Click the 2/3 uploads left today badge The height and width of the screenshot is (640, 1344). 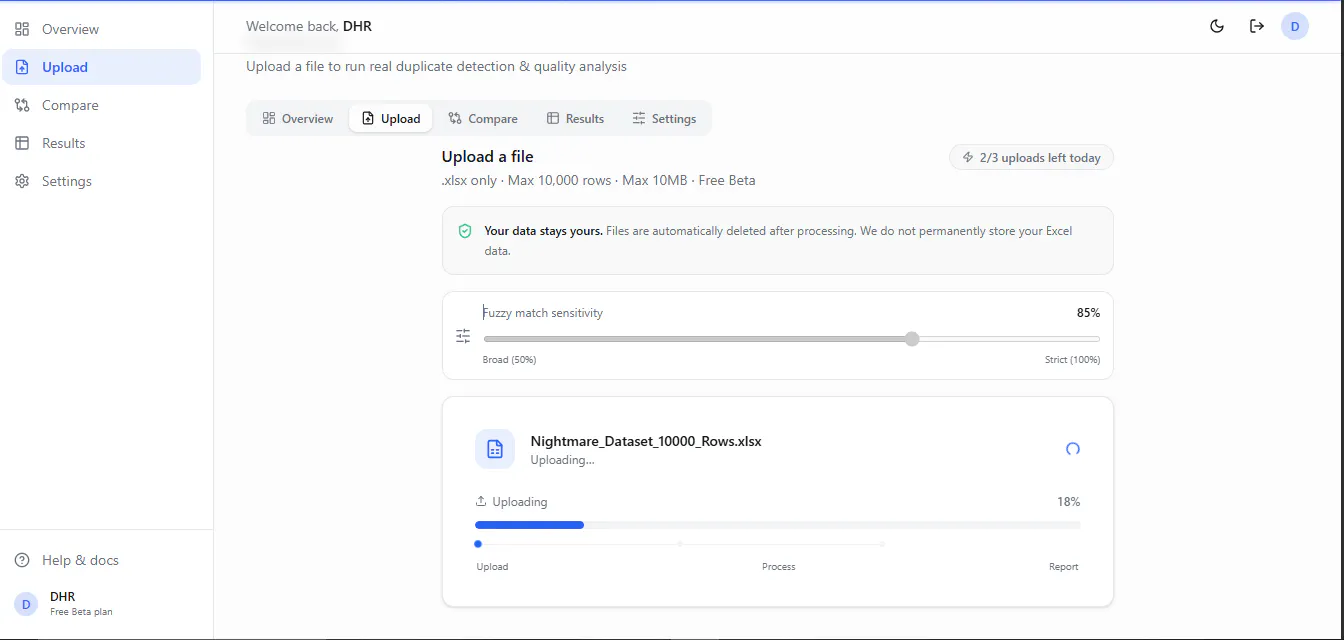tap(1031, 157)
